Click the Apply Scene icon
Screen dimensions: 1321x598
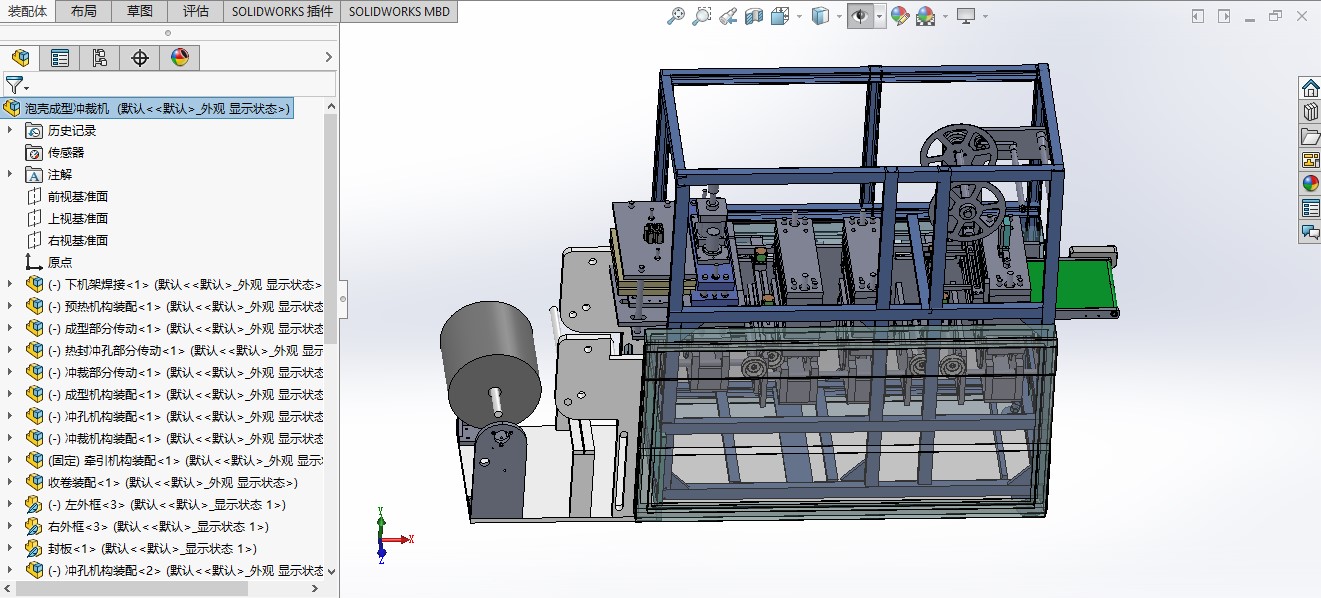tap(926, 16)
